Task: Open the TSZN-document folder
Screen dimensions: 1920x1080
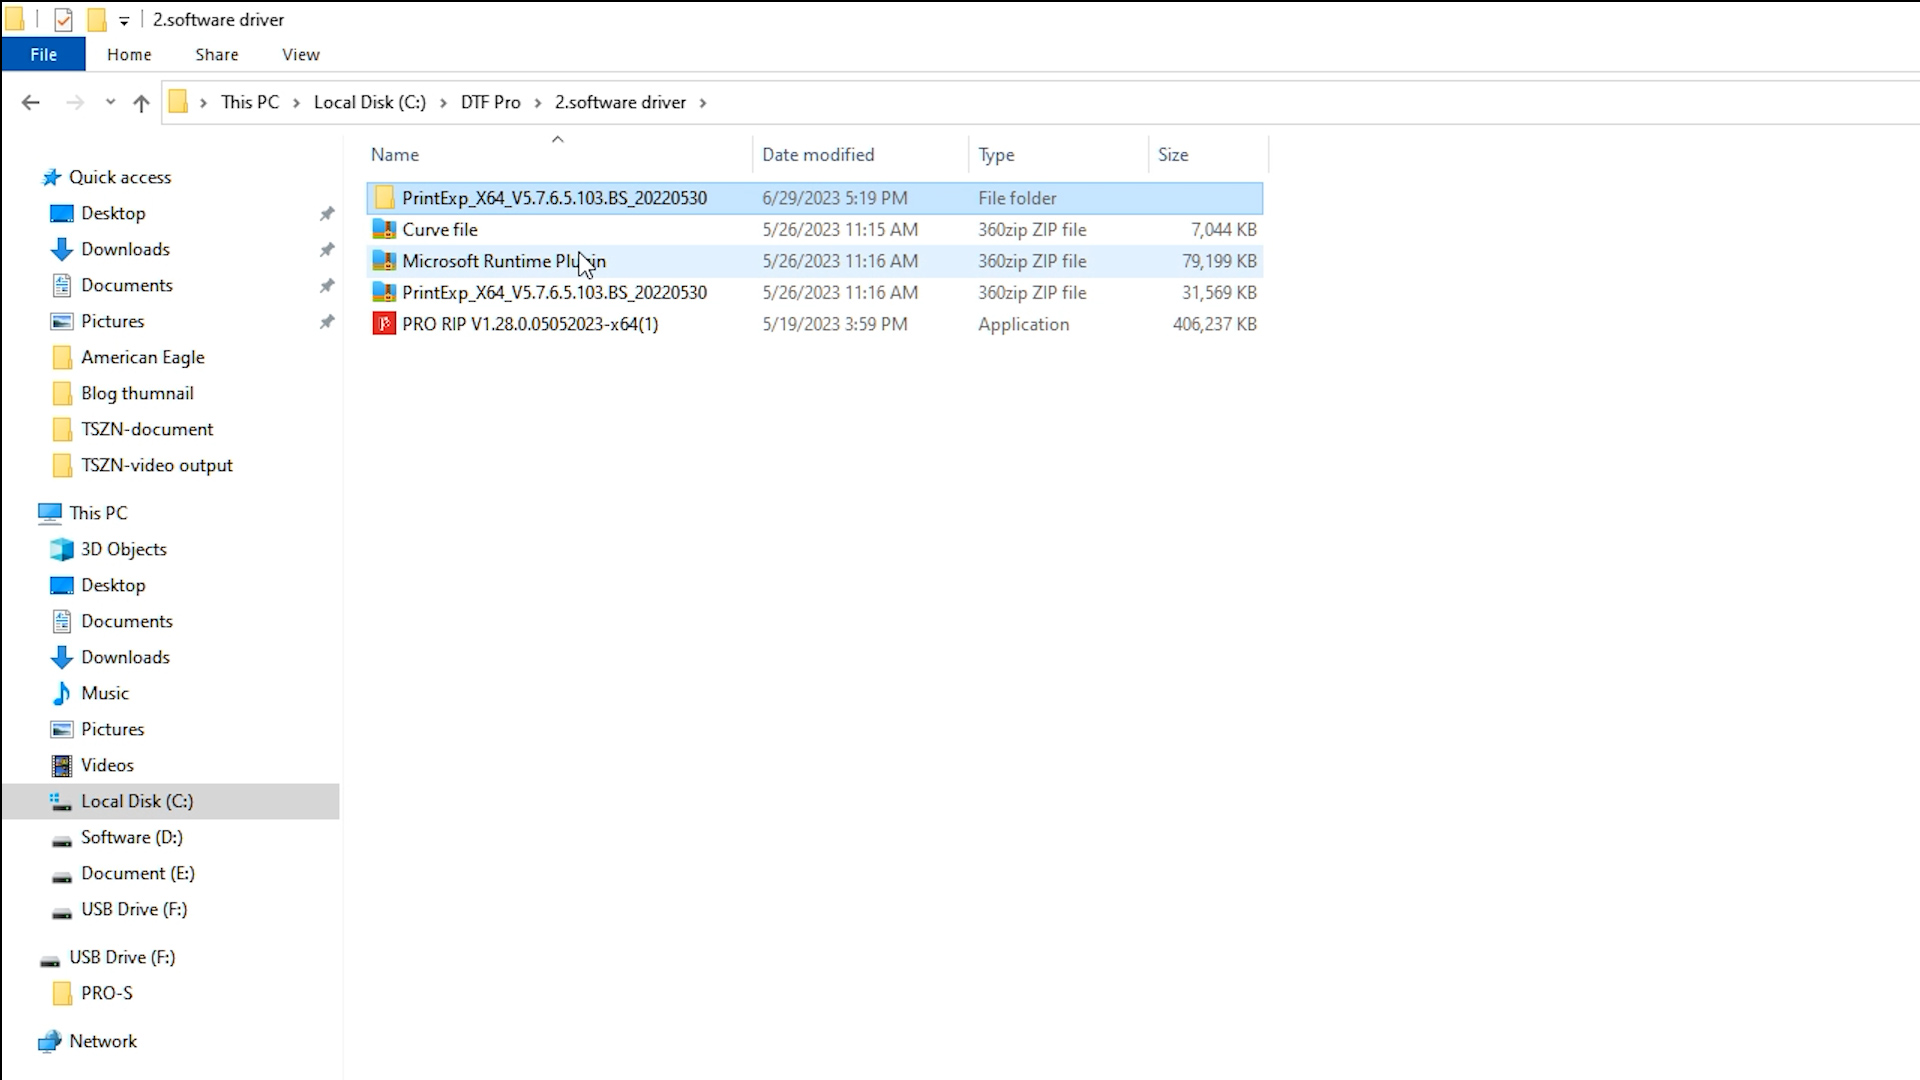Action: click(147, 429)
